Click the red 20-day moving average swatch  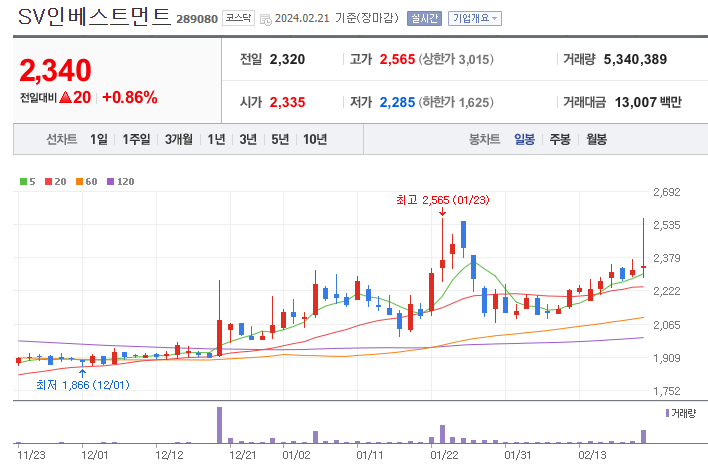coord(48,181)
